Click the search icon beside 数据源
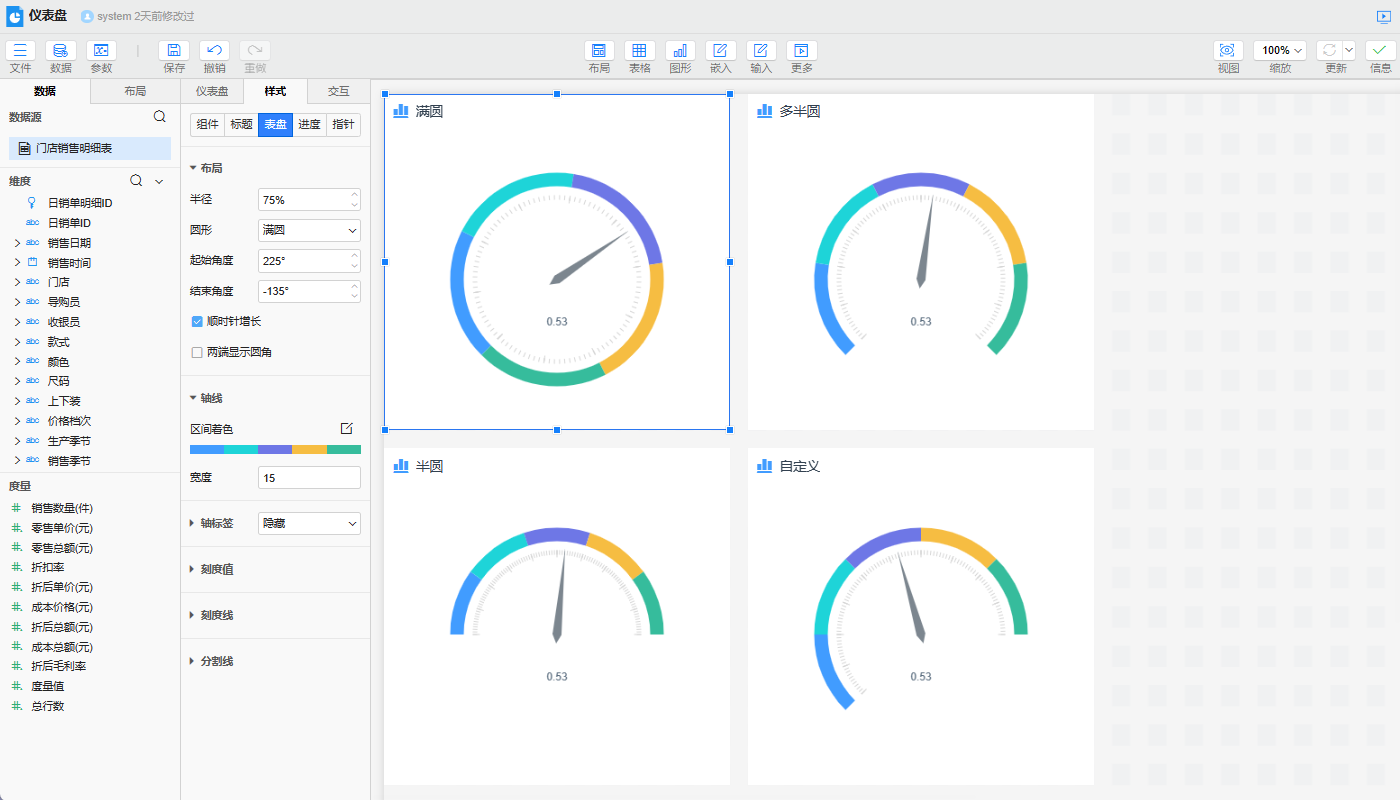The height and width of the screenshot is (800, 1400). click(x=160, y=117)
